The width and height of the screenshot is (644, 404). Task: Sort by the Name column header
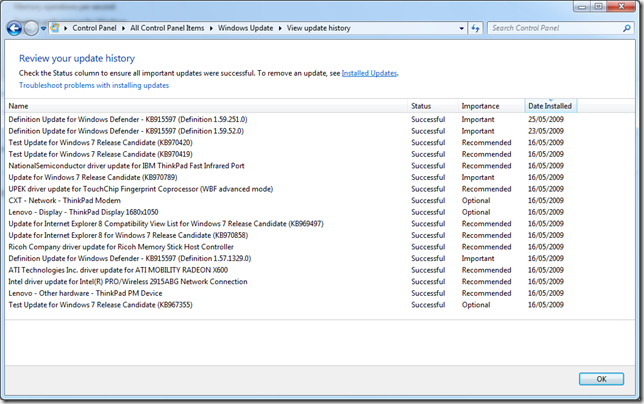pyautogui.click(x=207, y=106)
